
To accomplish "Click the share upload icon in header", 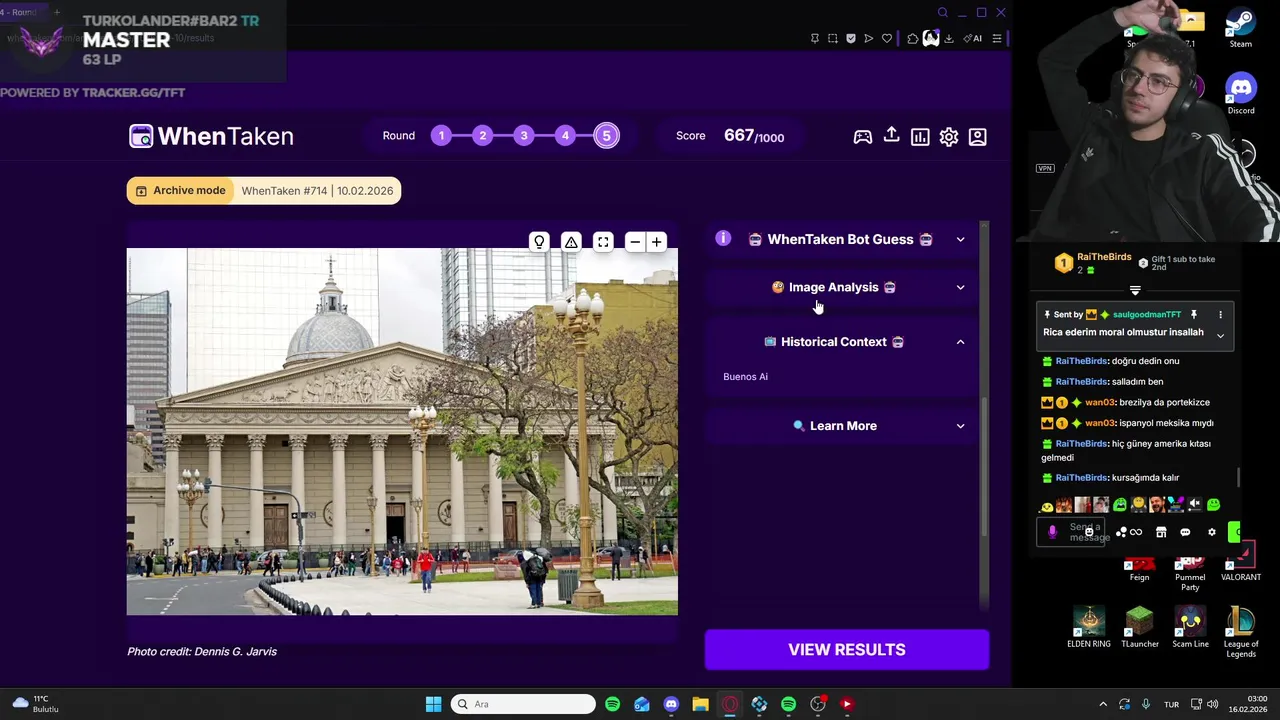I will coord(891,135).
